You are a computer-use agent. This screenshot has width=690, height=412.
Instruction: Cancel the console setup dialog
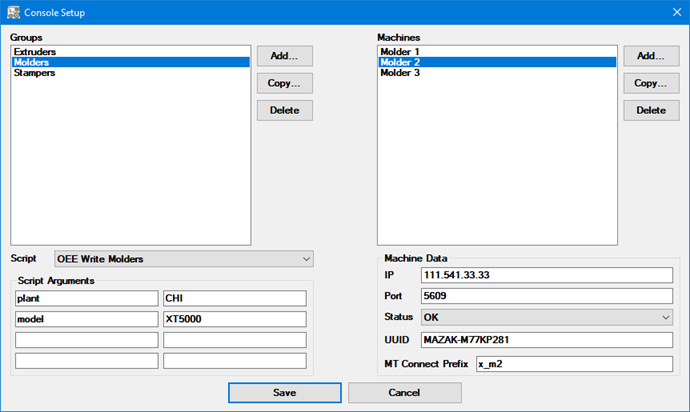click(404, 393)
